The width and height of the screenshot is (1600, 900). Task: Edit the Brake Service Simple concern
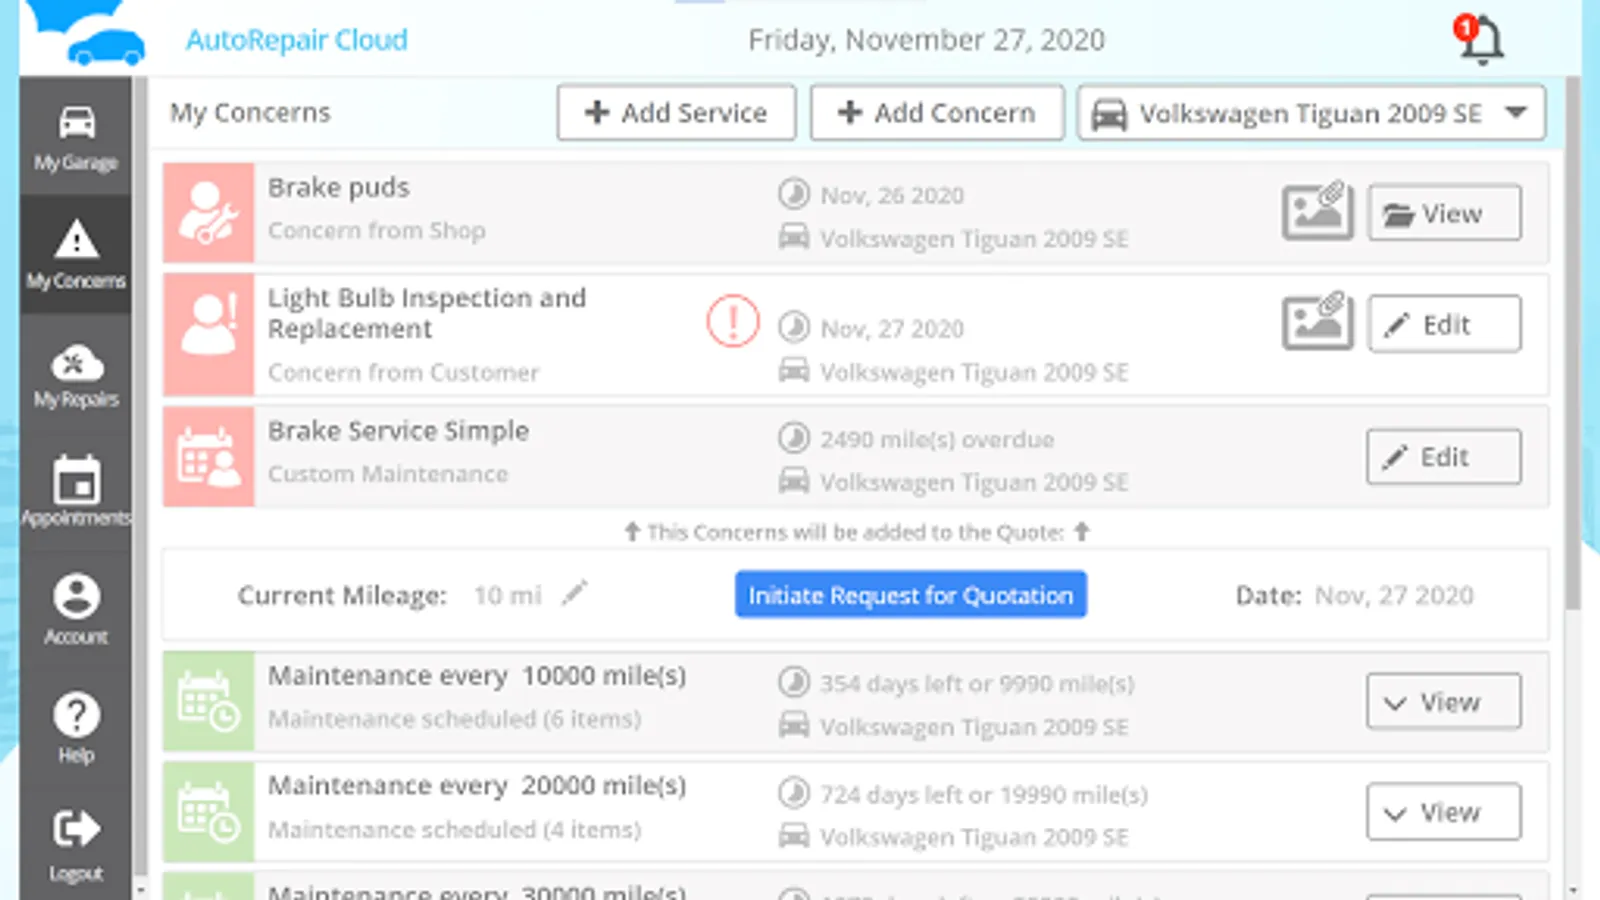point(1443,457)
